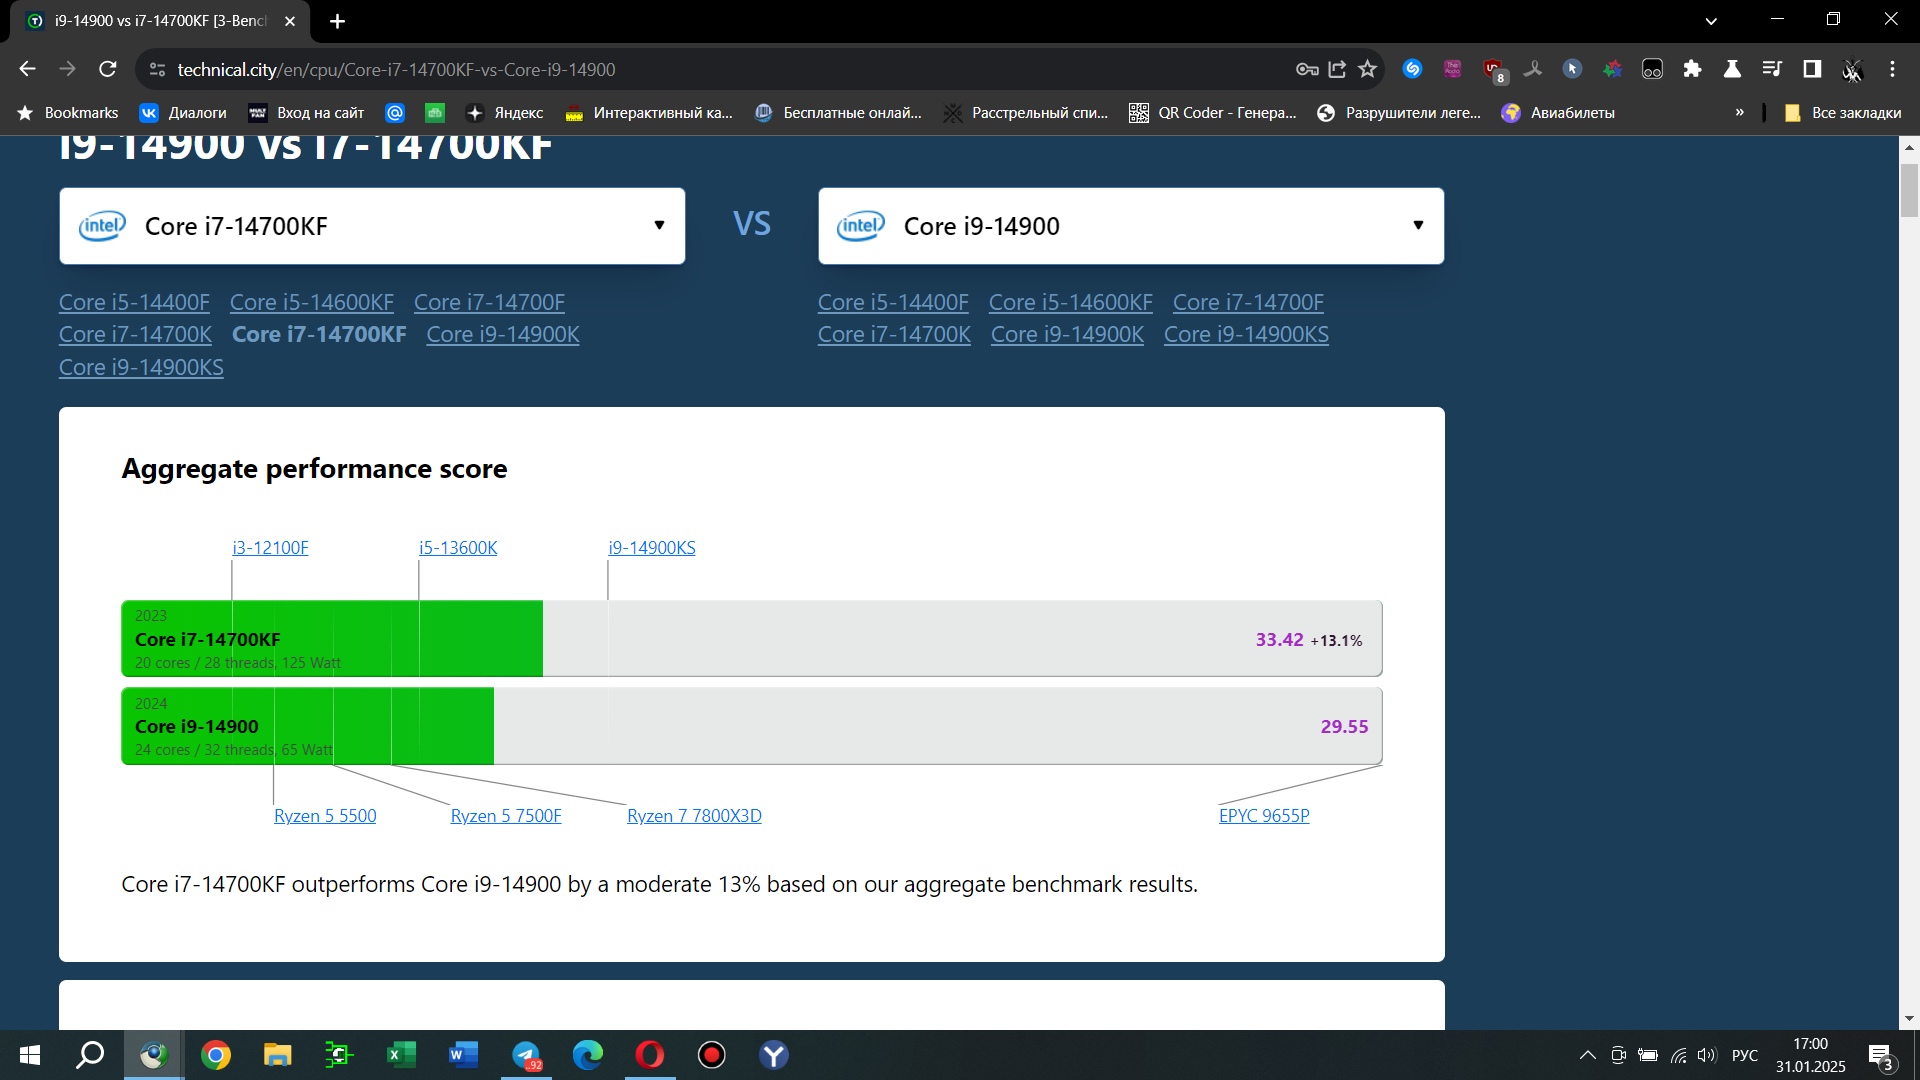Toggle the browser side panel icon
Viewport: 1920px width, 1080px height.
point(1812,69)
